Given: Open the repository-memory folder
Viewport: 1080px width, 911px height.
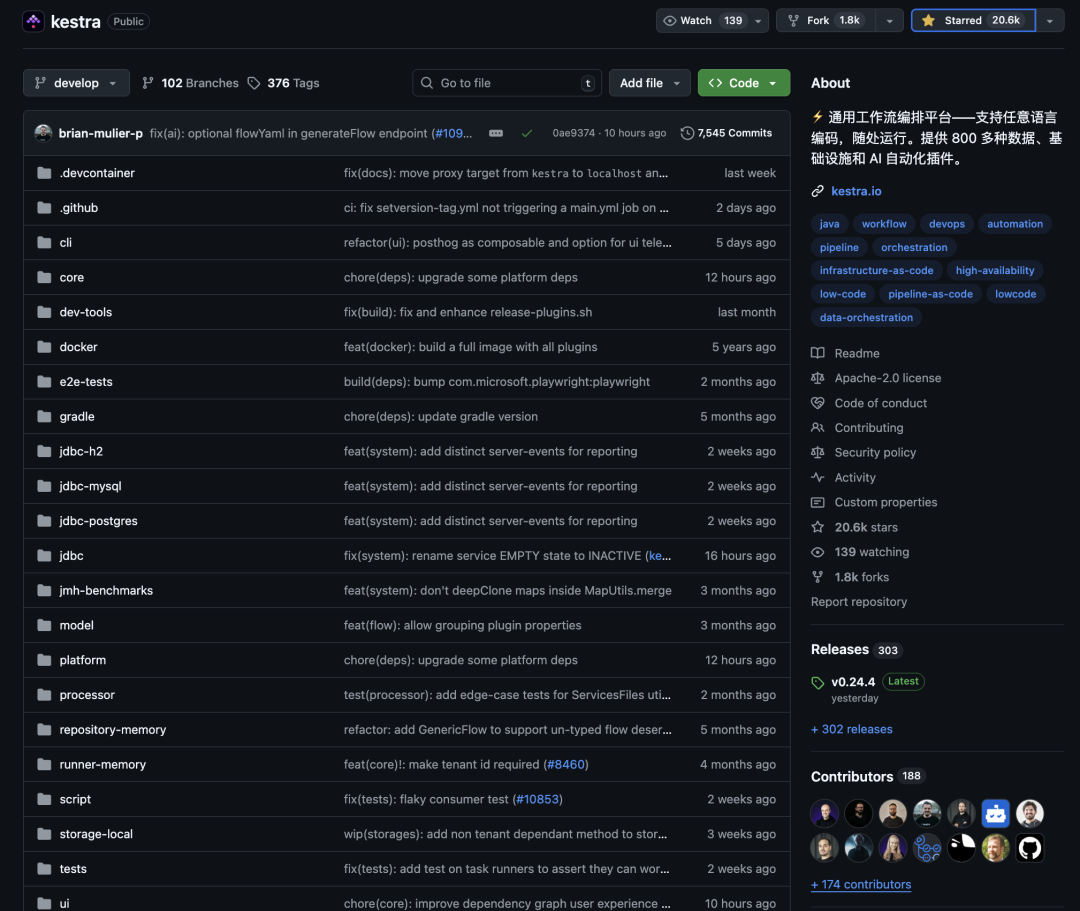Looking at the screenshot, I should (112, 730).
